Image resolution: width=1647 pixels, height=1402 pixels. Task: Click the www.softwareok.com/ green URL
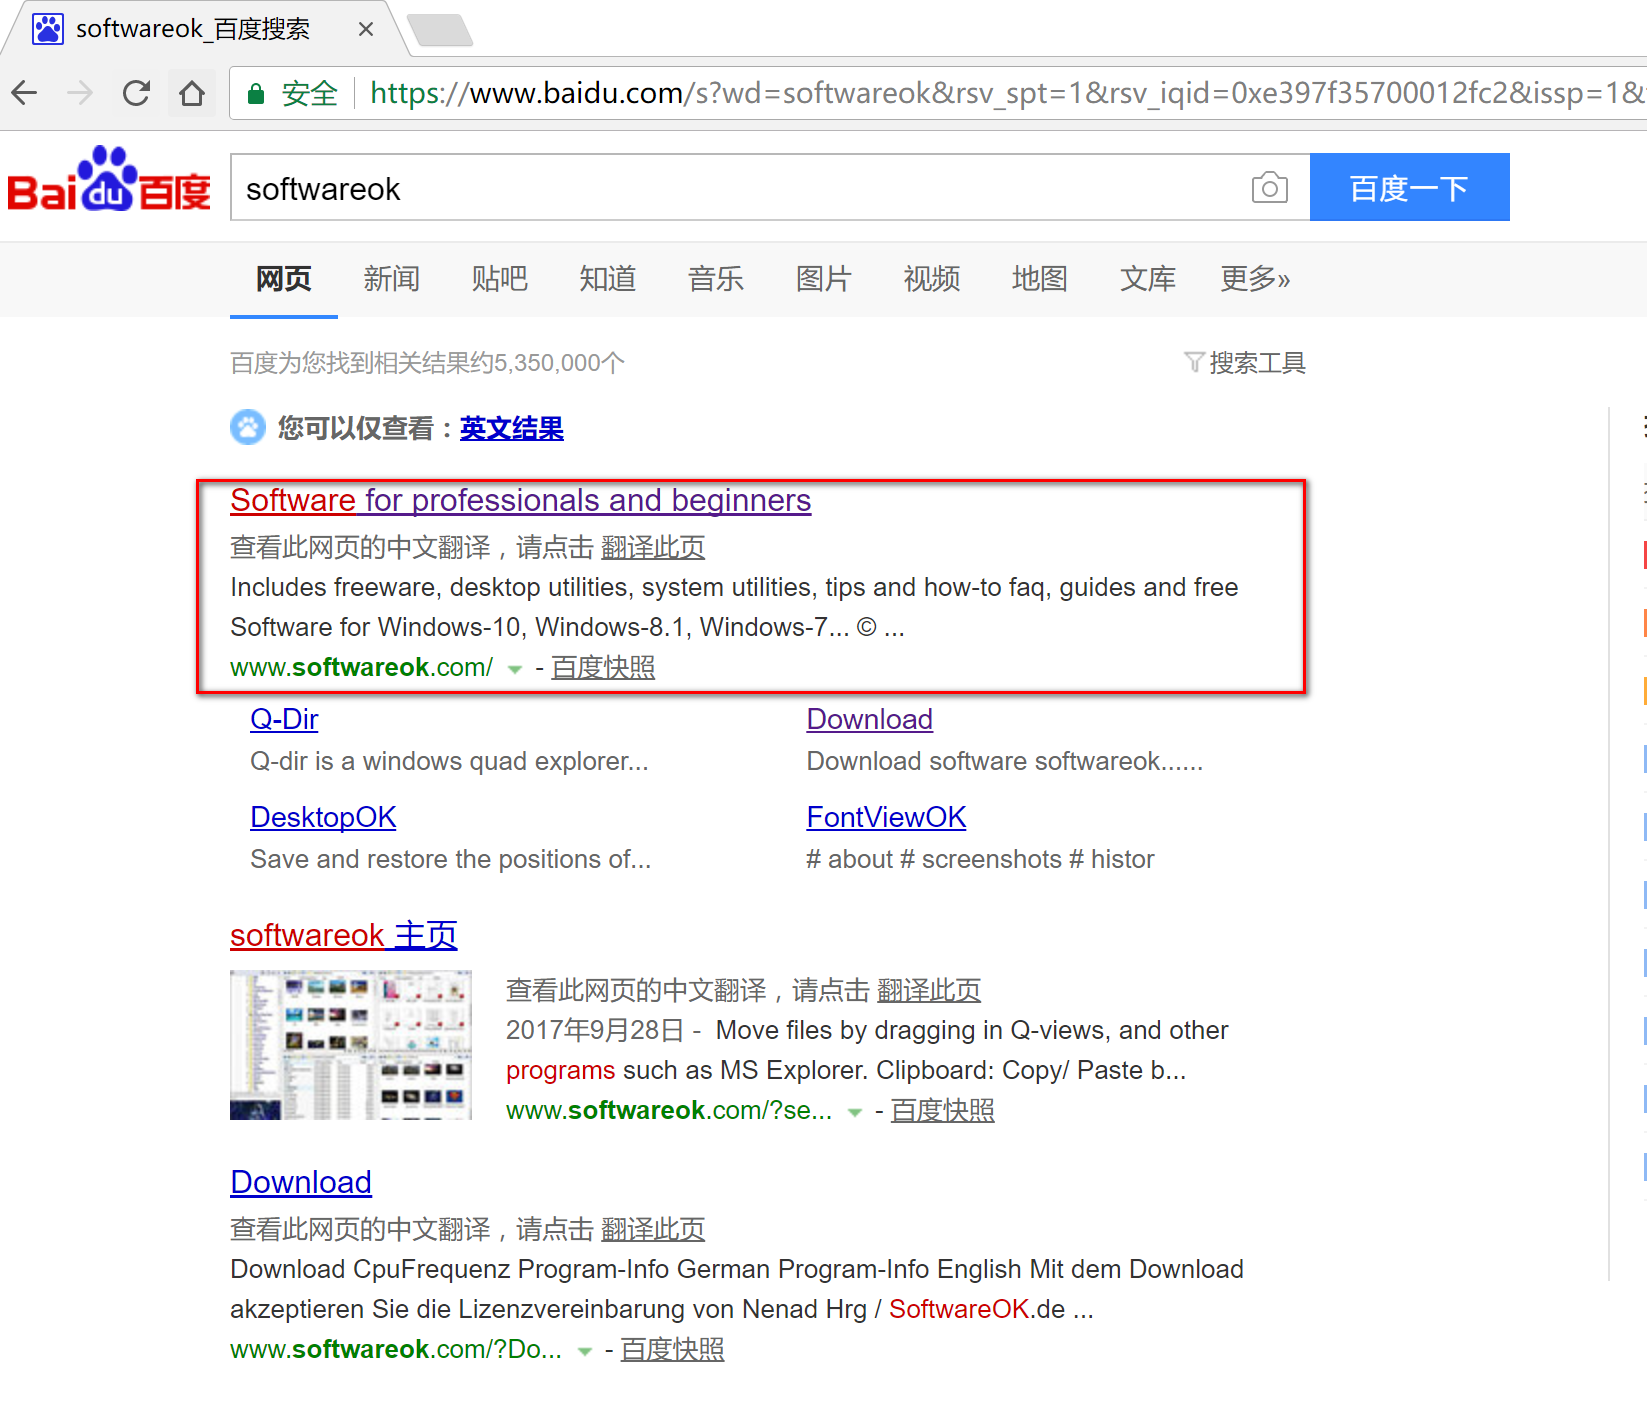tap(361, 667)
